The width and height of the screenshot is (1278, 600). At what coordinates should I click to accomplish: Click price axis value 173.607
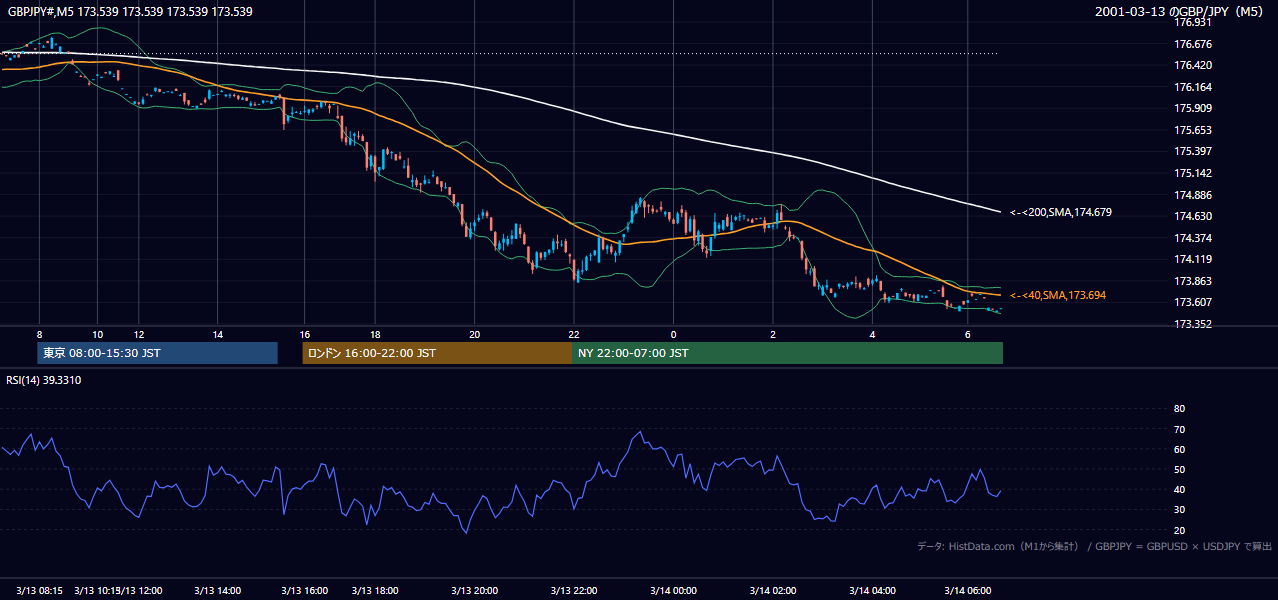tap(1193, 302)
